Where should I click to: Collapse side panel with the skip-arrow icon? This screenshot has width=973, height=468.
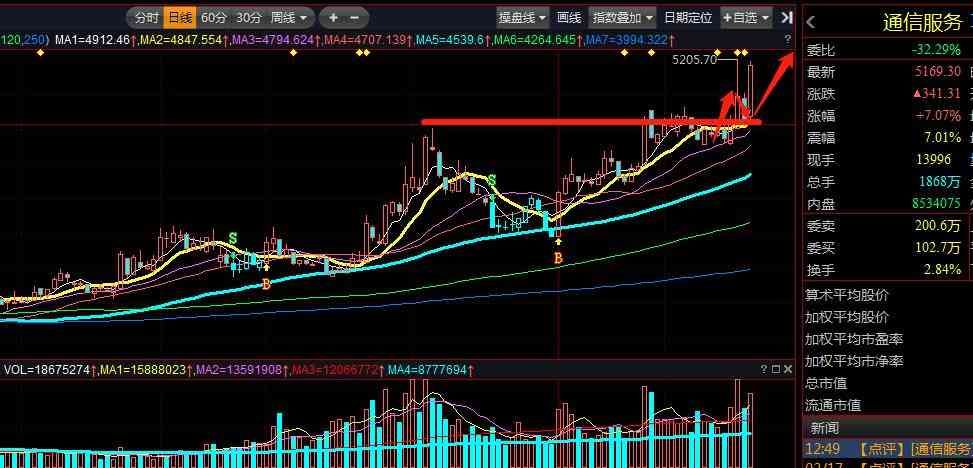pyautogui.click(x=787, y=18)
